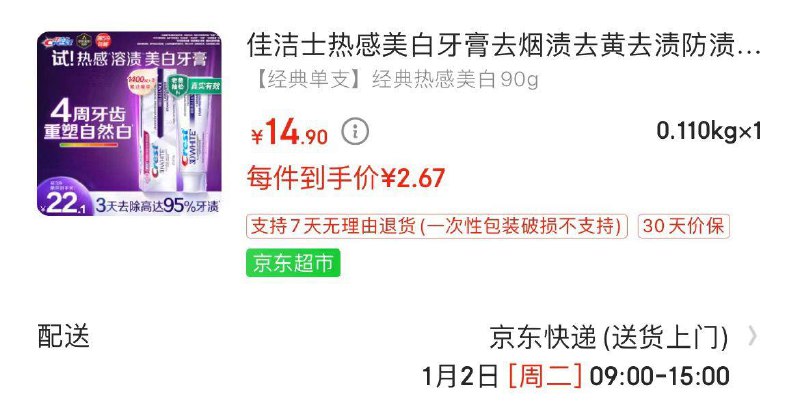Tap the ¥14.90 listed price
The width and height of the screenshot is (800, 416).
click(x=289, y=132)
